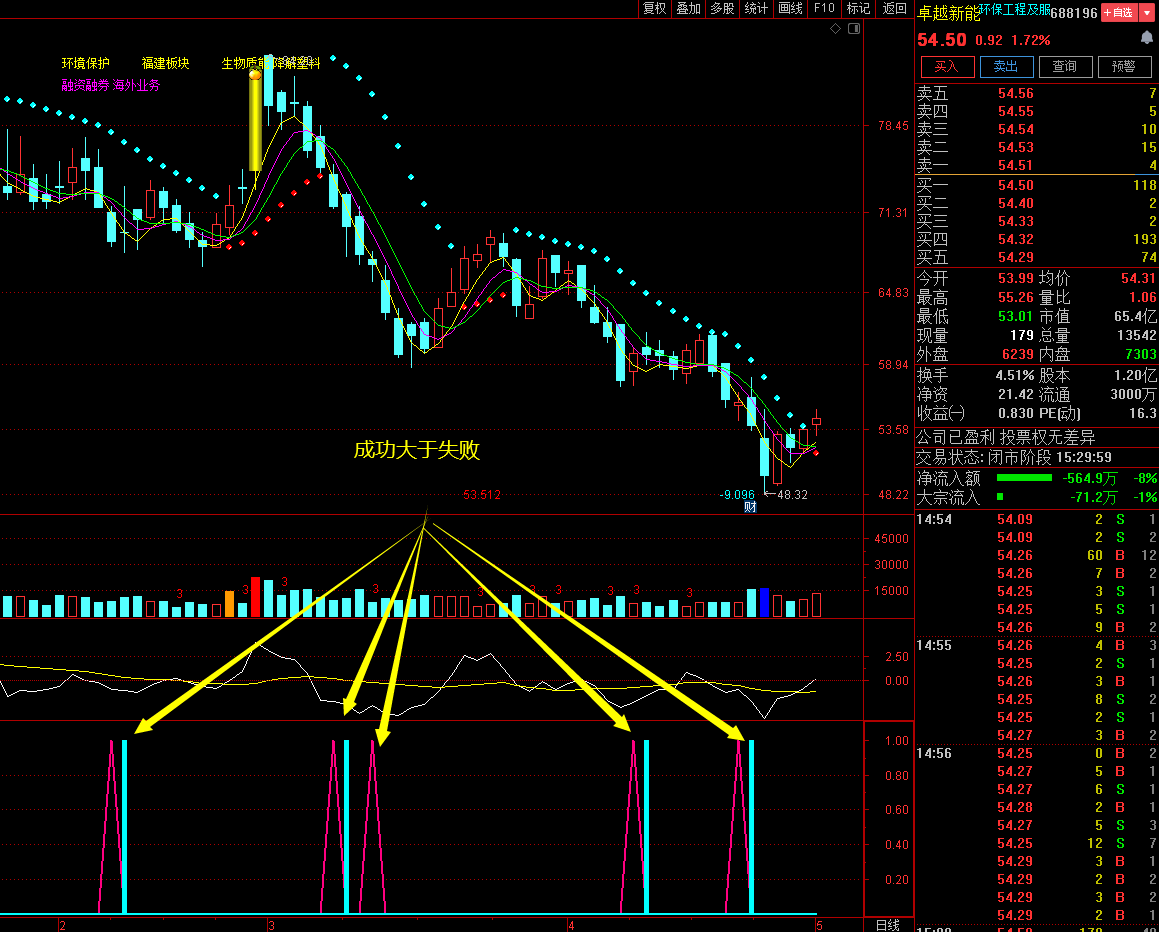
Task: Open F10 company info
Action: [x=824, y=8]
